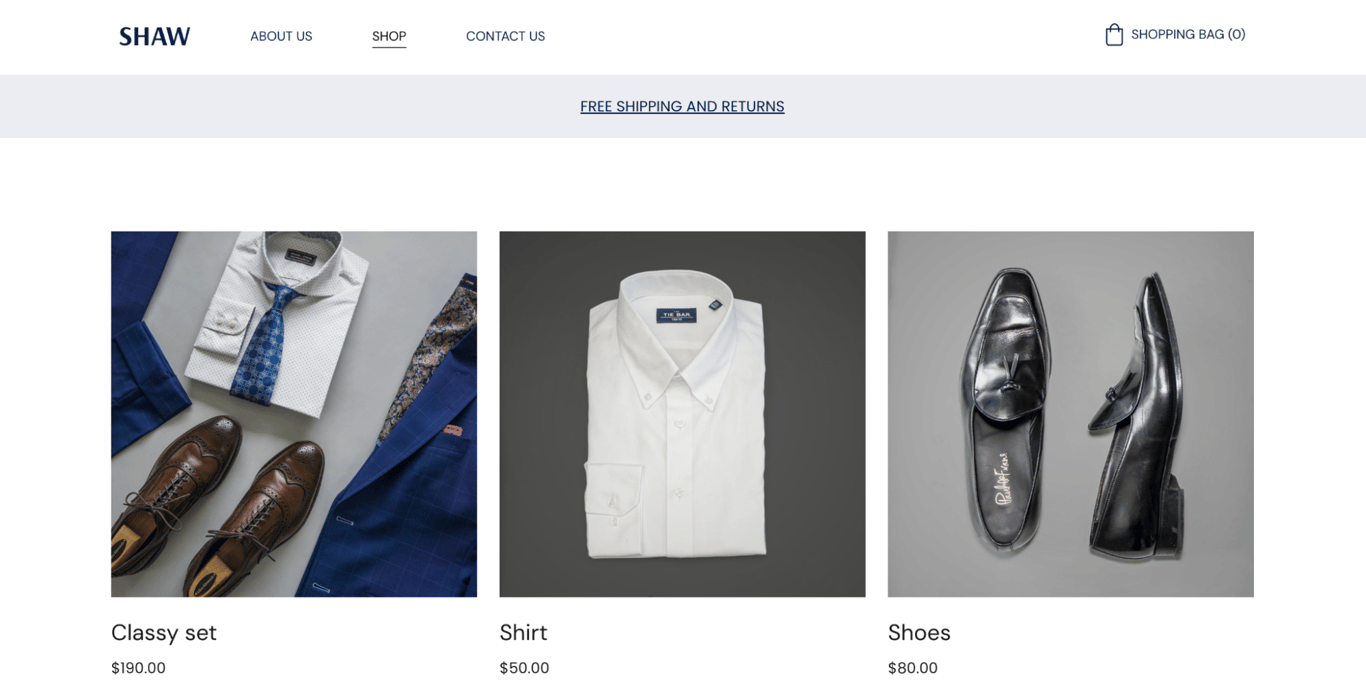Screen dimensions: 1366x687
Task: Click the $190.00 price under Classy set
Action: [x=138, y=667]
